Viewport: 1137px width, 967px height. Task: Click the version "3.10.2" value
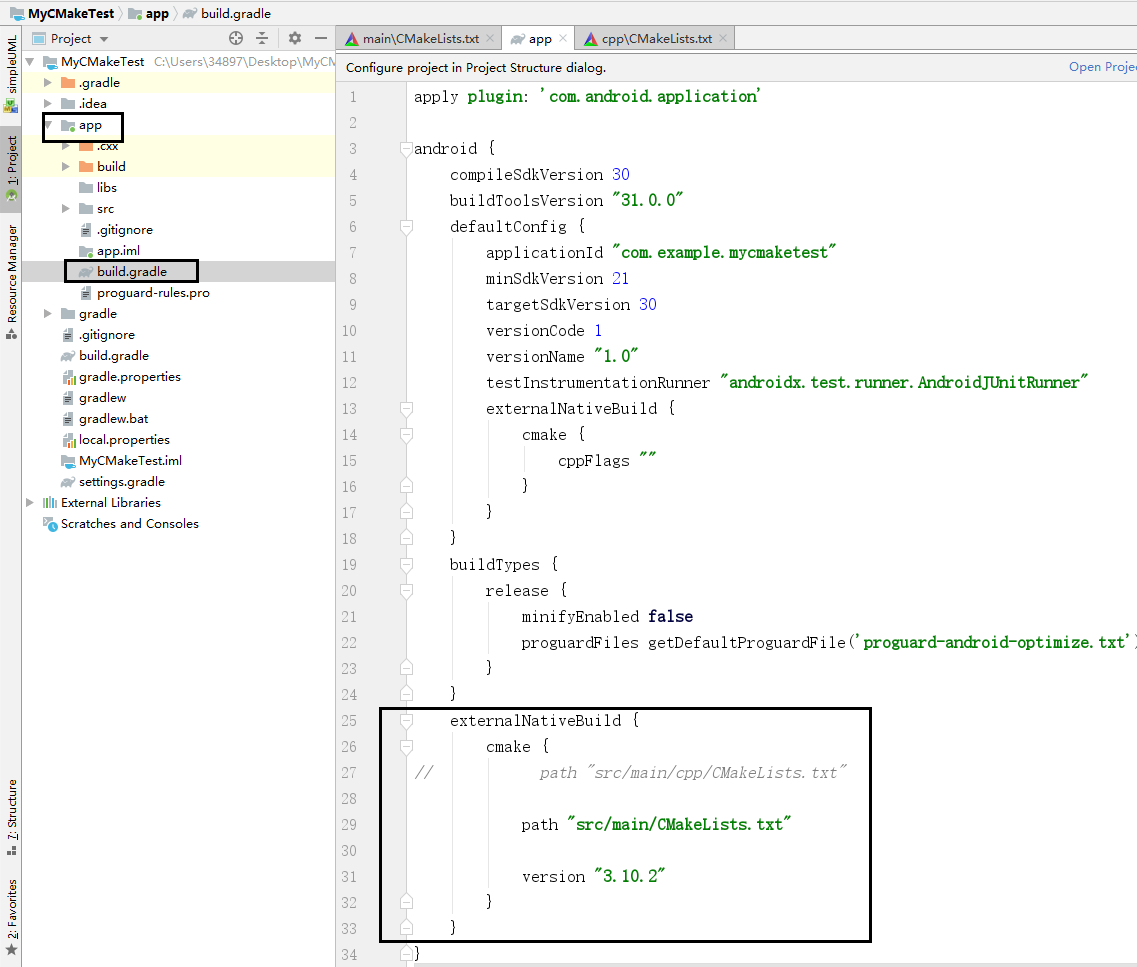pos(629,876)
